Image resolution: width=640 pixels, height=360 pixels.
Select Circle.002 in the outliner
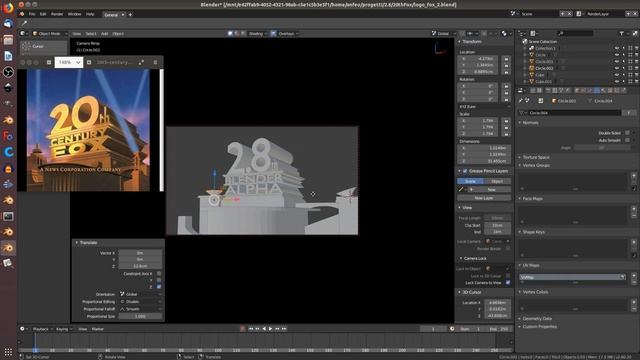coord(544,68)
